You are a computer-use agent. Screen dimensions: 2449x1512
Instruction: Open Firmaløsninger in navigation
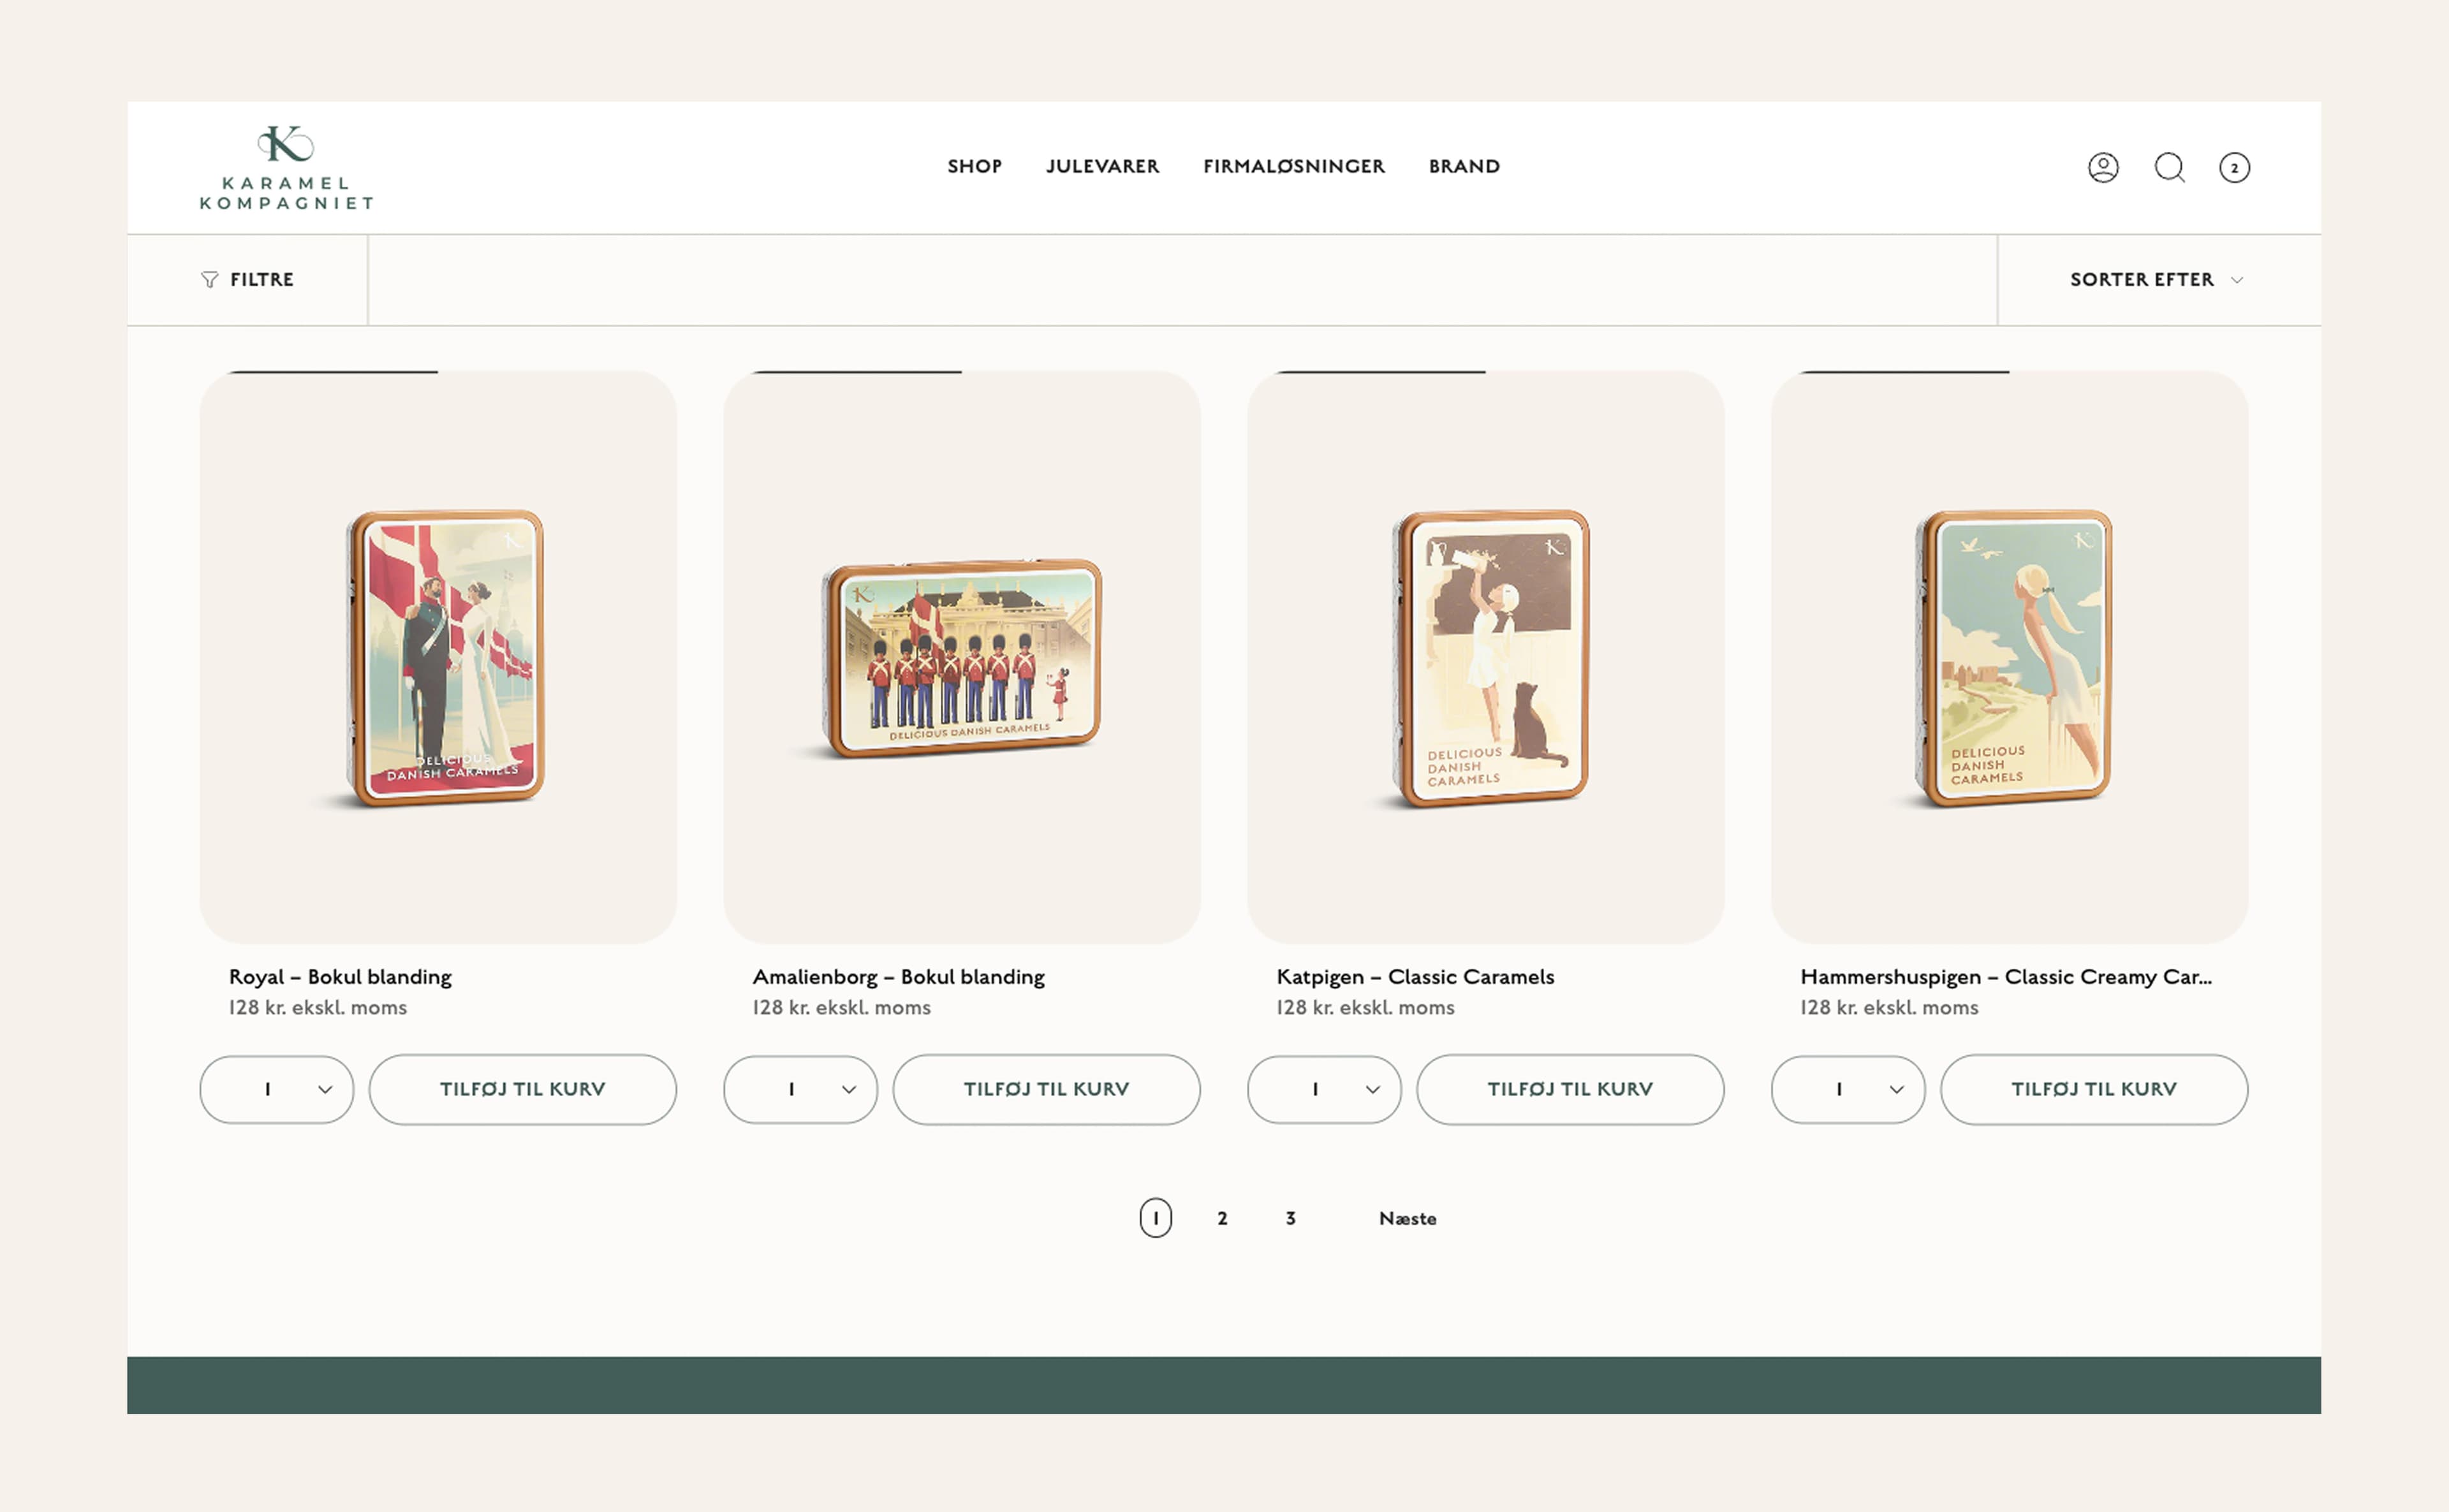(1293, 167)
